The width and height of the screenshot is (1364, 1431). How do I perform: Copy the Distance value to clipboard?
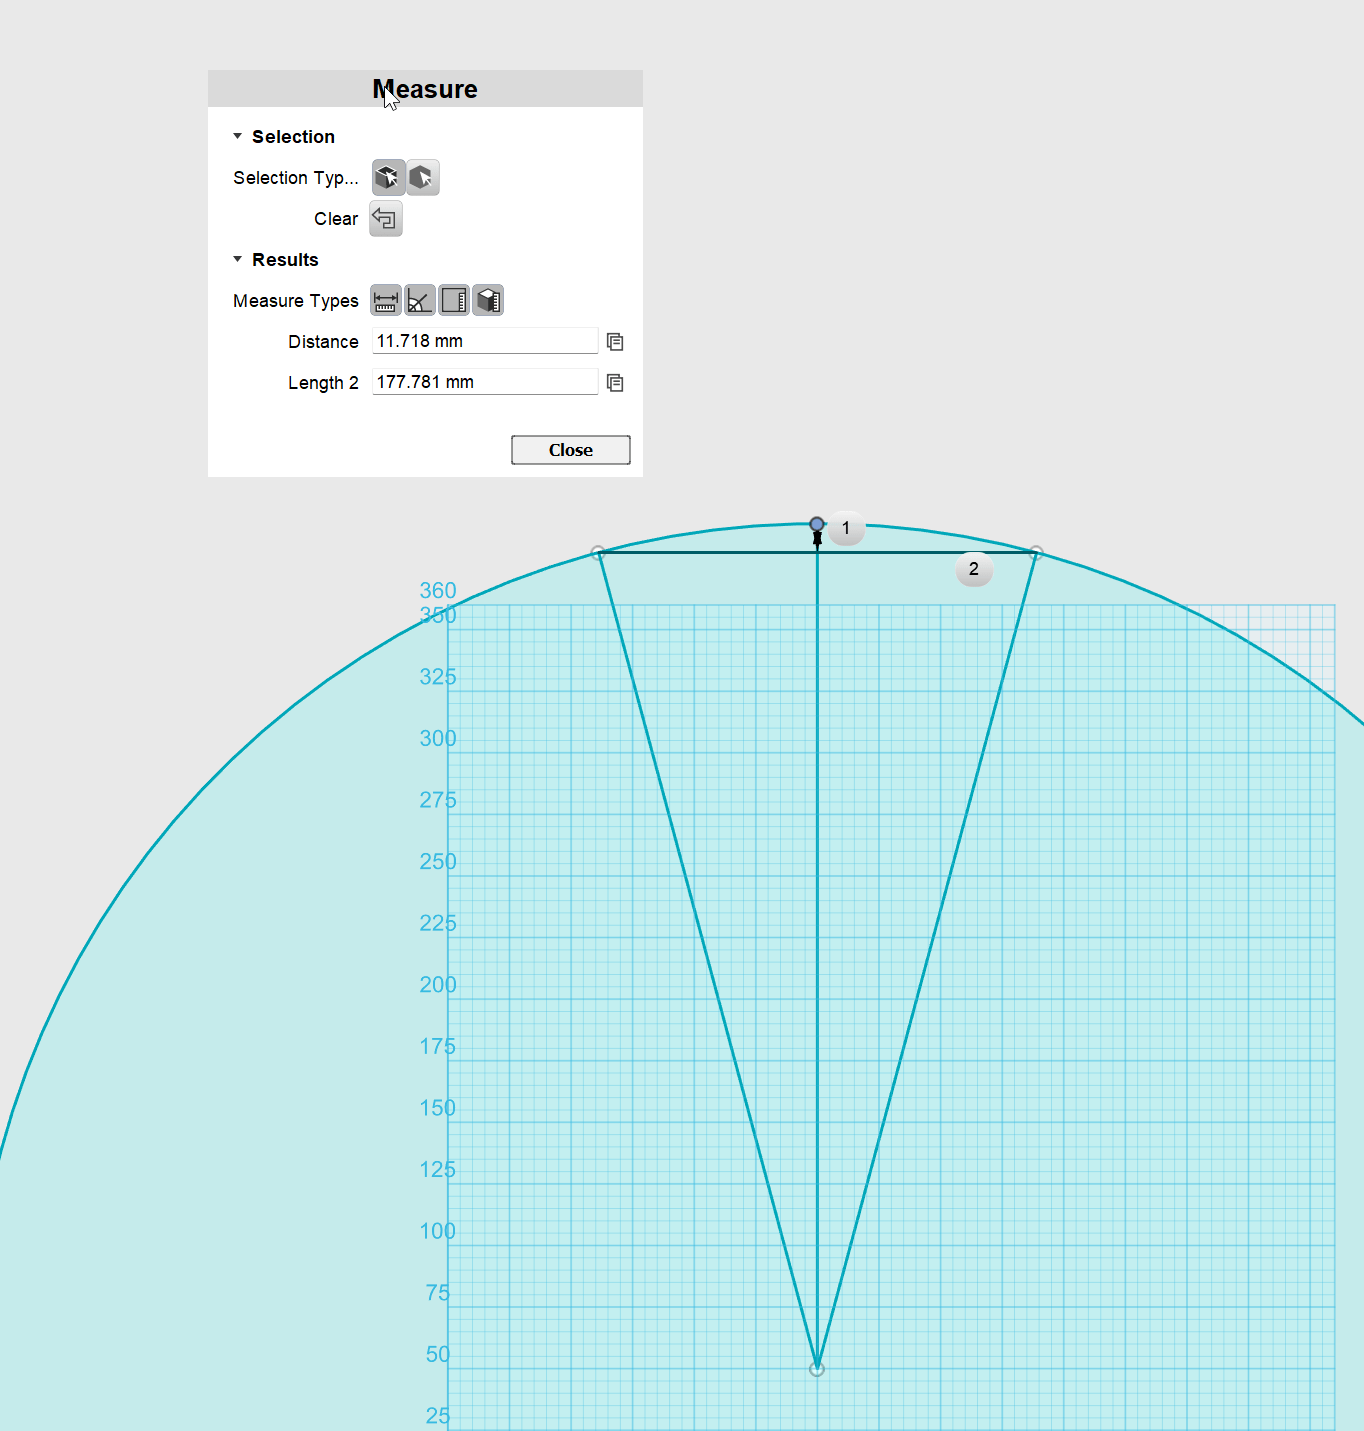(615, 342)
